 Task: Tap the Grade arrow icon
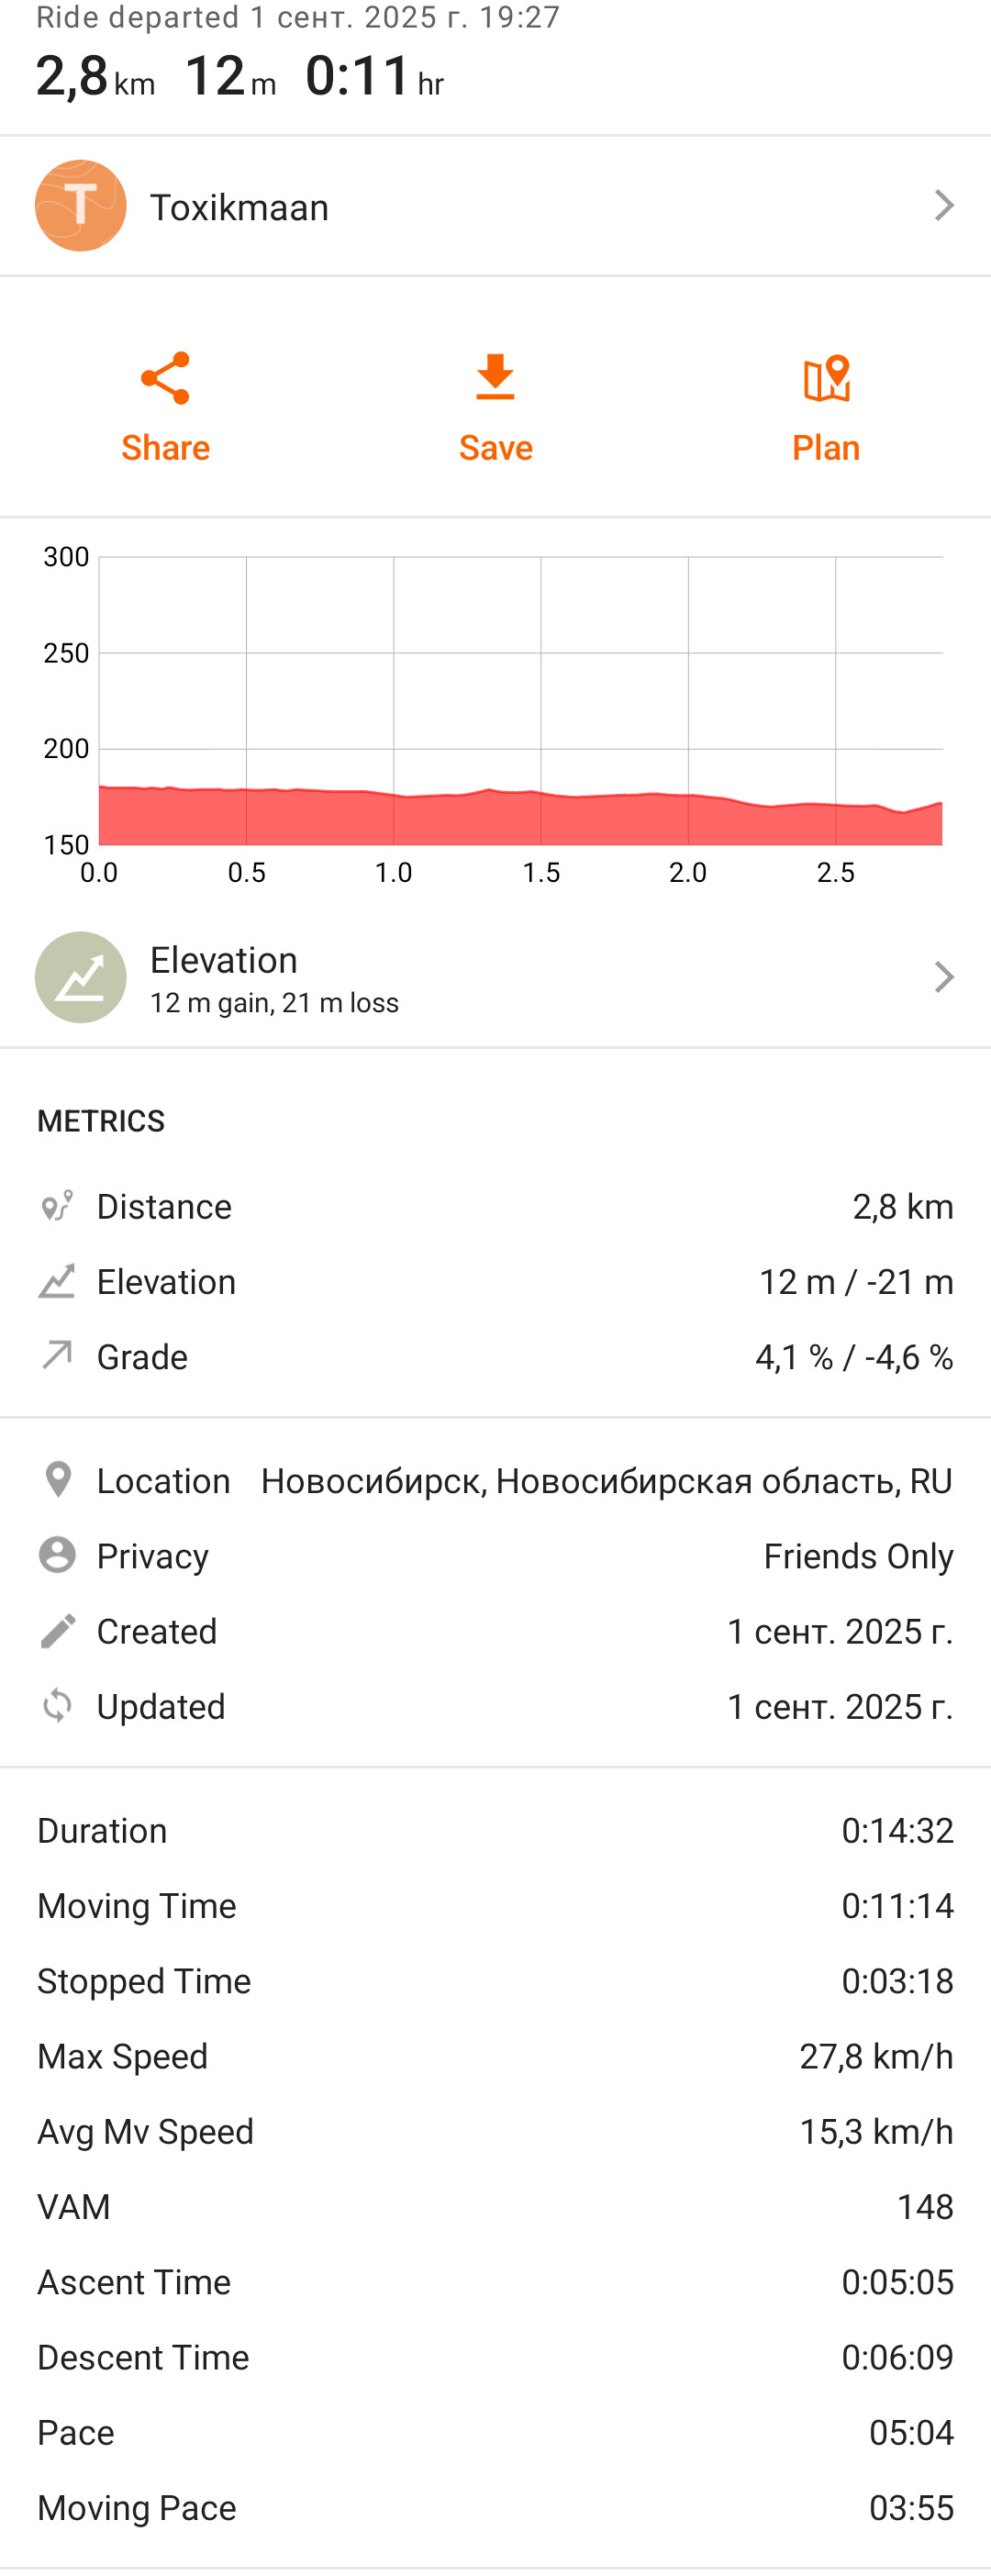(x=57, y=1355)
